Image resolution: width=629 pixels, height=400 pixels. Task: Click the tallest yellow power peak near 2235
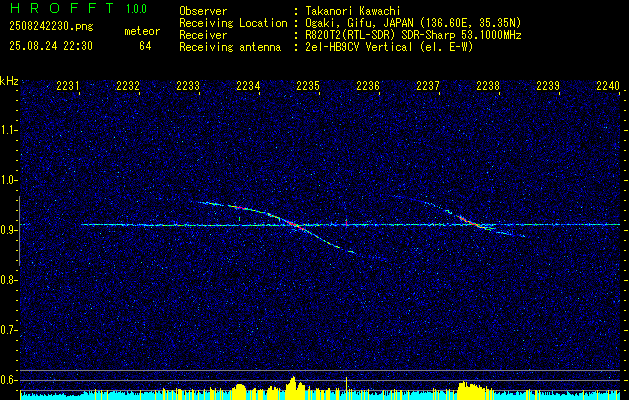[x=293, y=386]
